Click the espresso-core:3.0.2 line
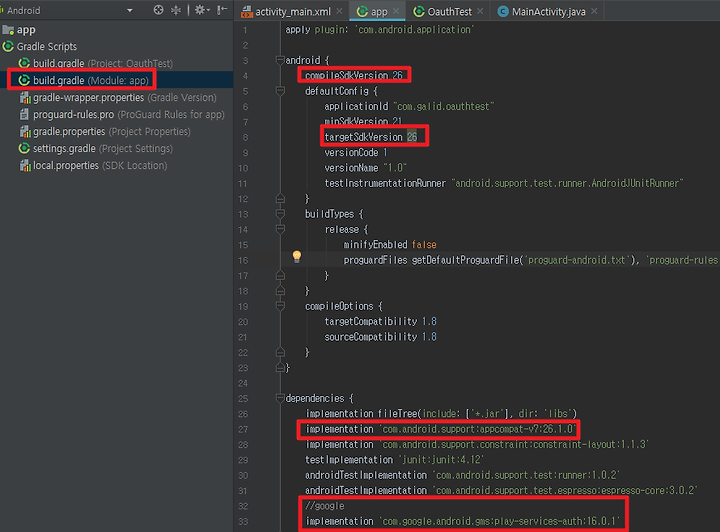This screenshot has width=720, height=532. [501, 491]
